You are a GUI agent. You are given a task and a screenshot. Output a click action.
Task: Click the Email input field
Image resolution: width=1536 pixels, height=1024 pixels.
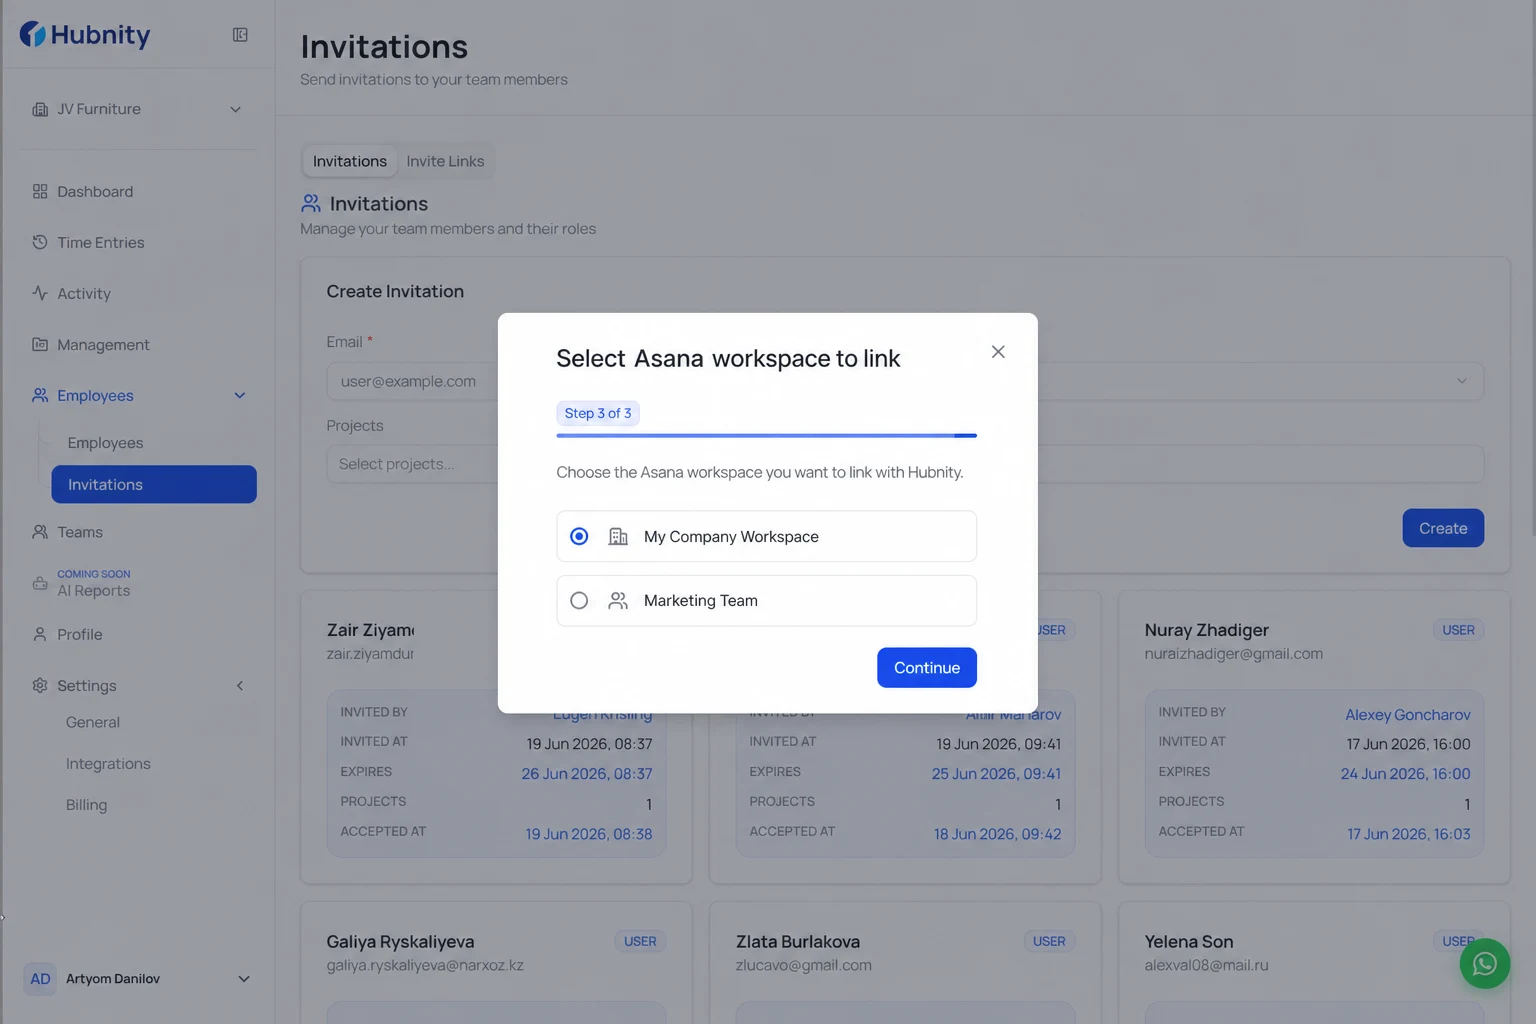(412, 381)
